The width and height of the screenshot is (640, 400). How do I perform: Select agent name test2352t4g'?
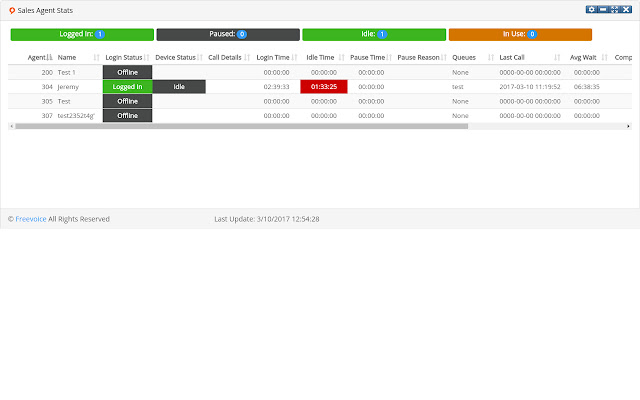(x=76, y=116)
